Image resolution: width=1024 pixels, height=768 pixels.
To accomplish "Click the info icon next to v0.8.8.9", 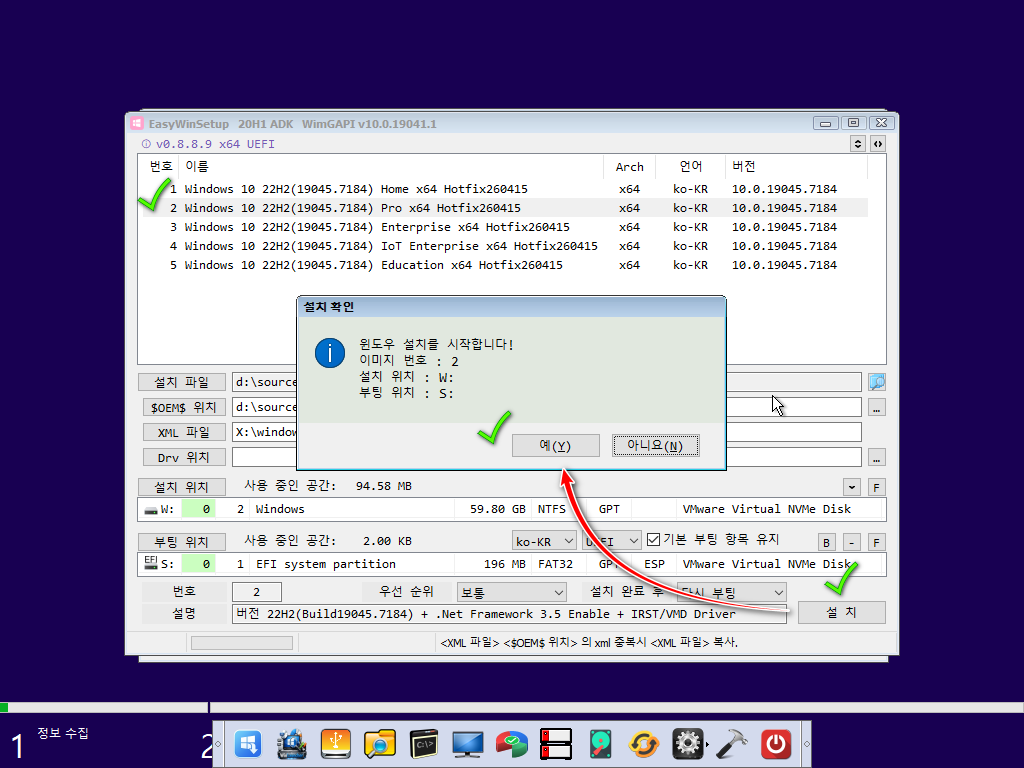I will [146, 144].
